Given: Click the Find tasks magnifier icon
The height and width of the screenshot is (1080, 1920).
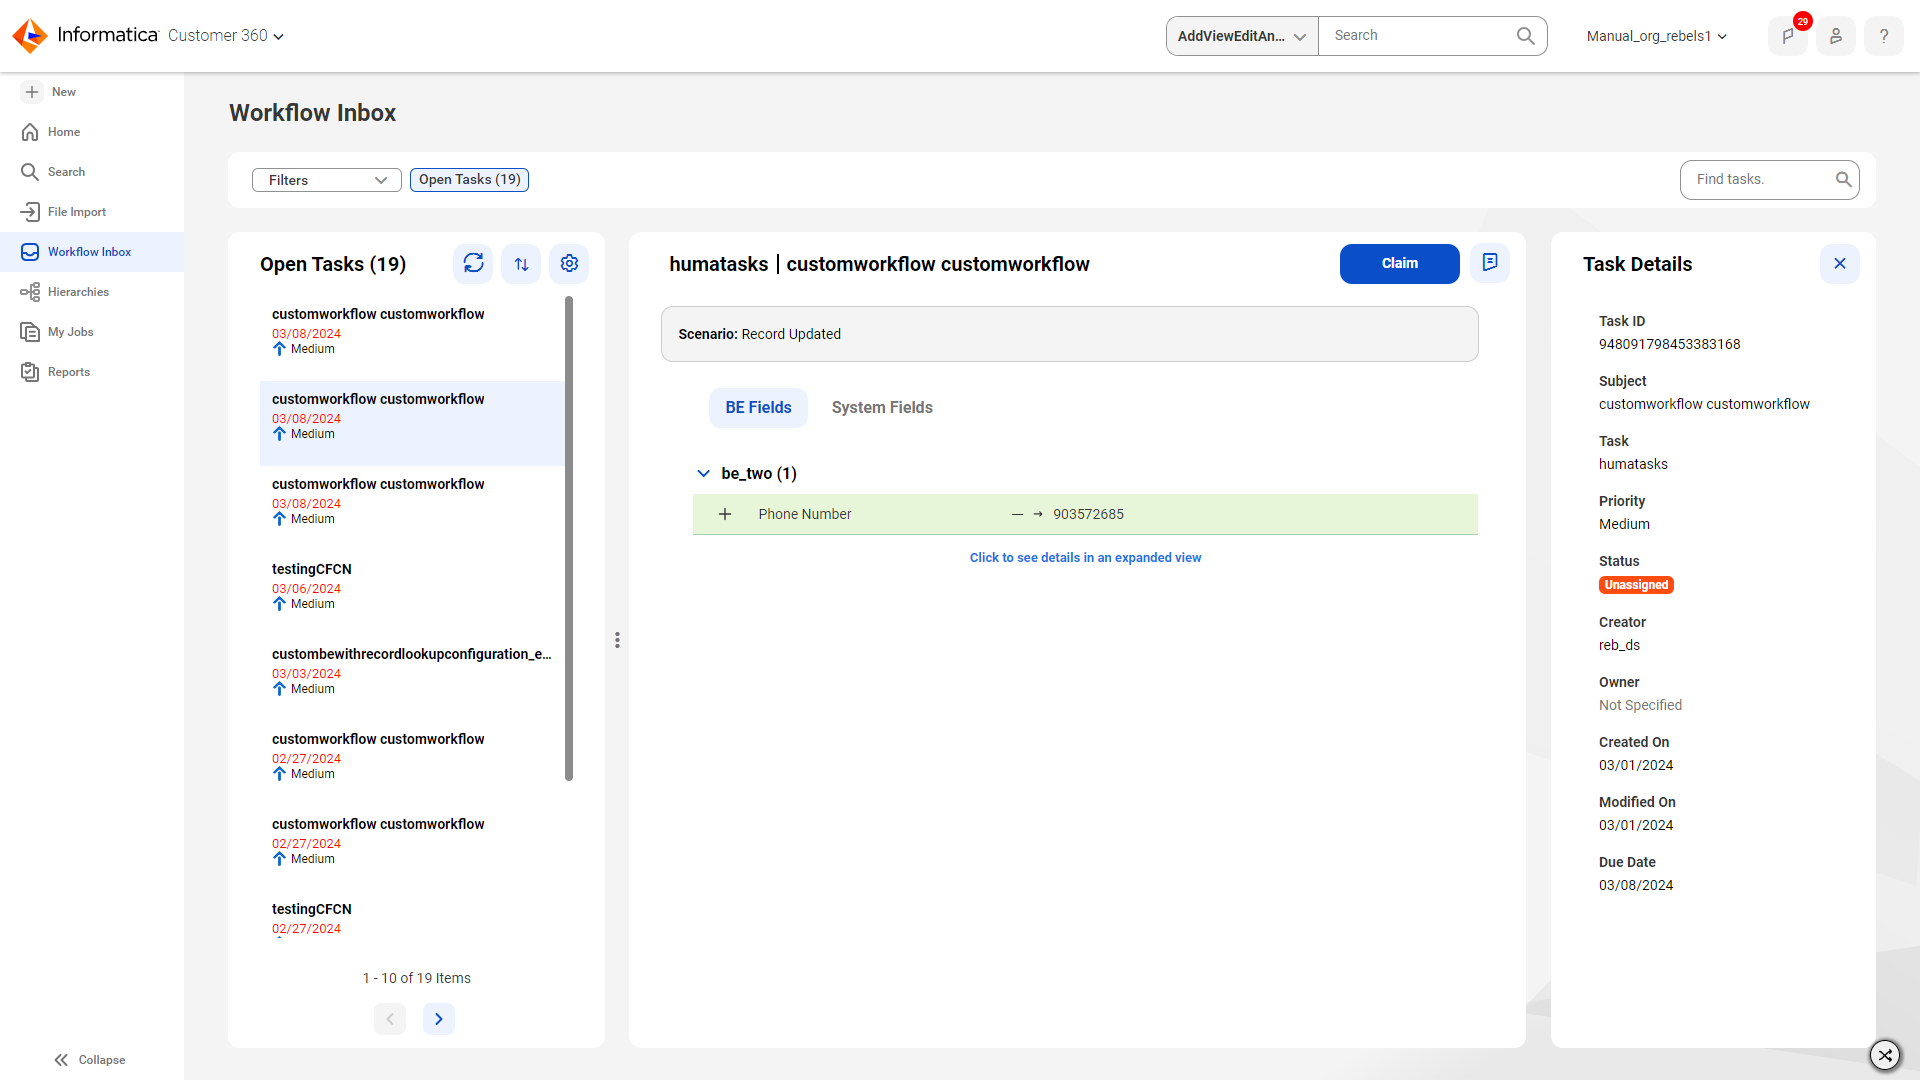Looking at the screenshot, I should [1843, 180].
